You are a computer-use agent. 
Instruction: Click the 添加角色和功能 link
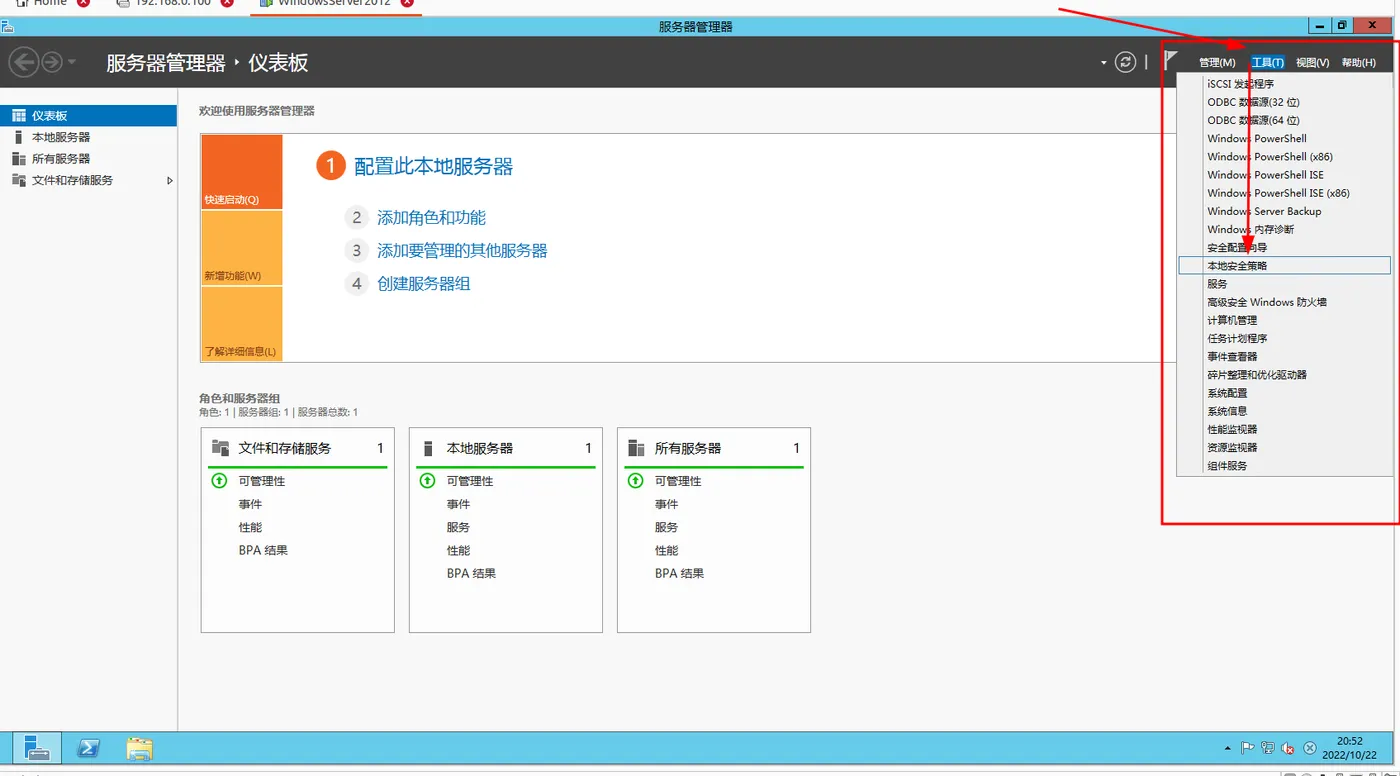click(431, 217)
